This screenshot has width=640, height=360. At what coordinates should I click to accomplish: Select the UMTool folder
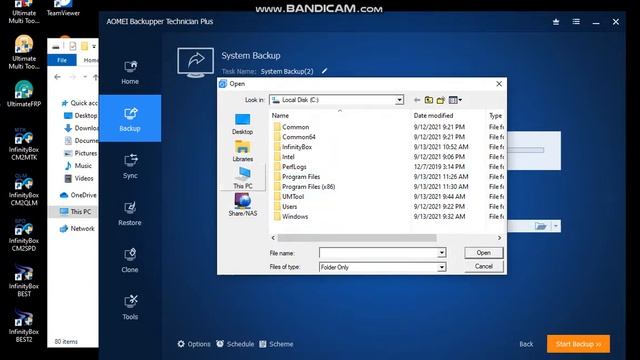point(293,196)
